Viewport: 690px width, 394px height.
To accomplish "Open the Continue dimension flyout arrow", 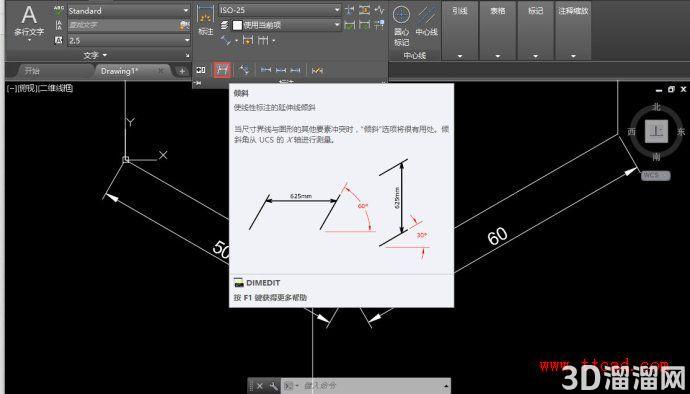I will [x=274, y=41].
